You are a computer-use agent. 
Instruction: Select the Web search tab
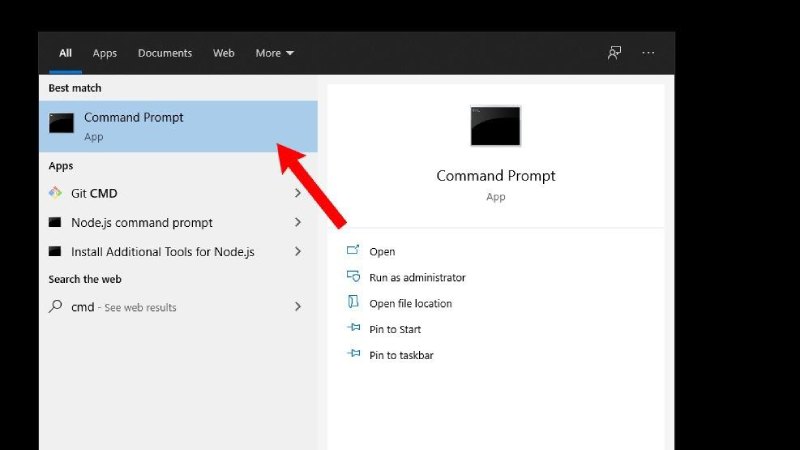pyautogui.click(x=223, y=53)
